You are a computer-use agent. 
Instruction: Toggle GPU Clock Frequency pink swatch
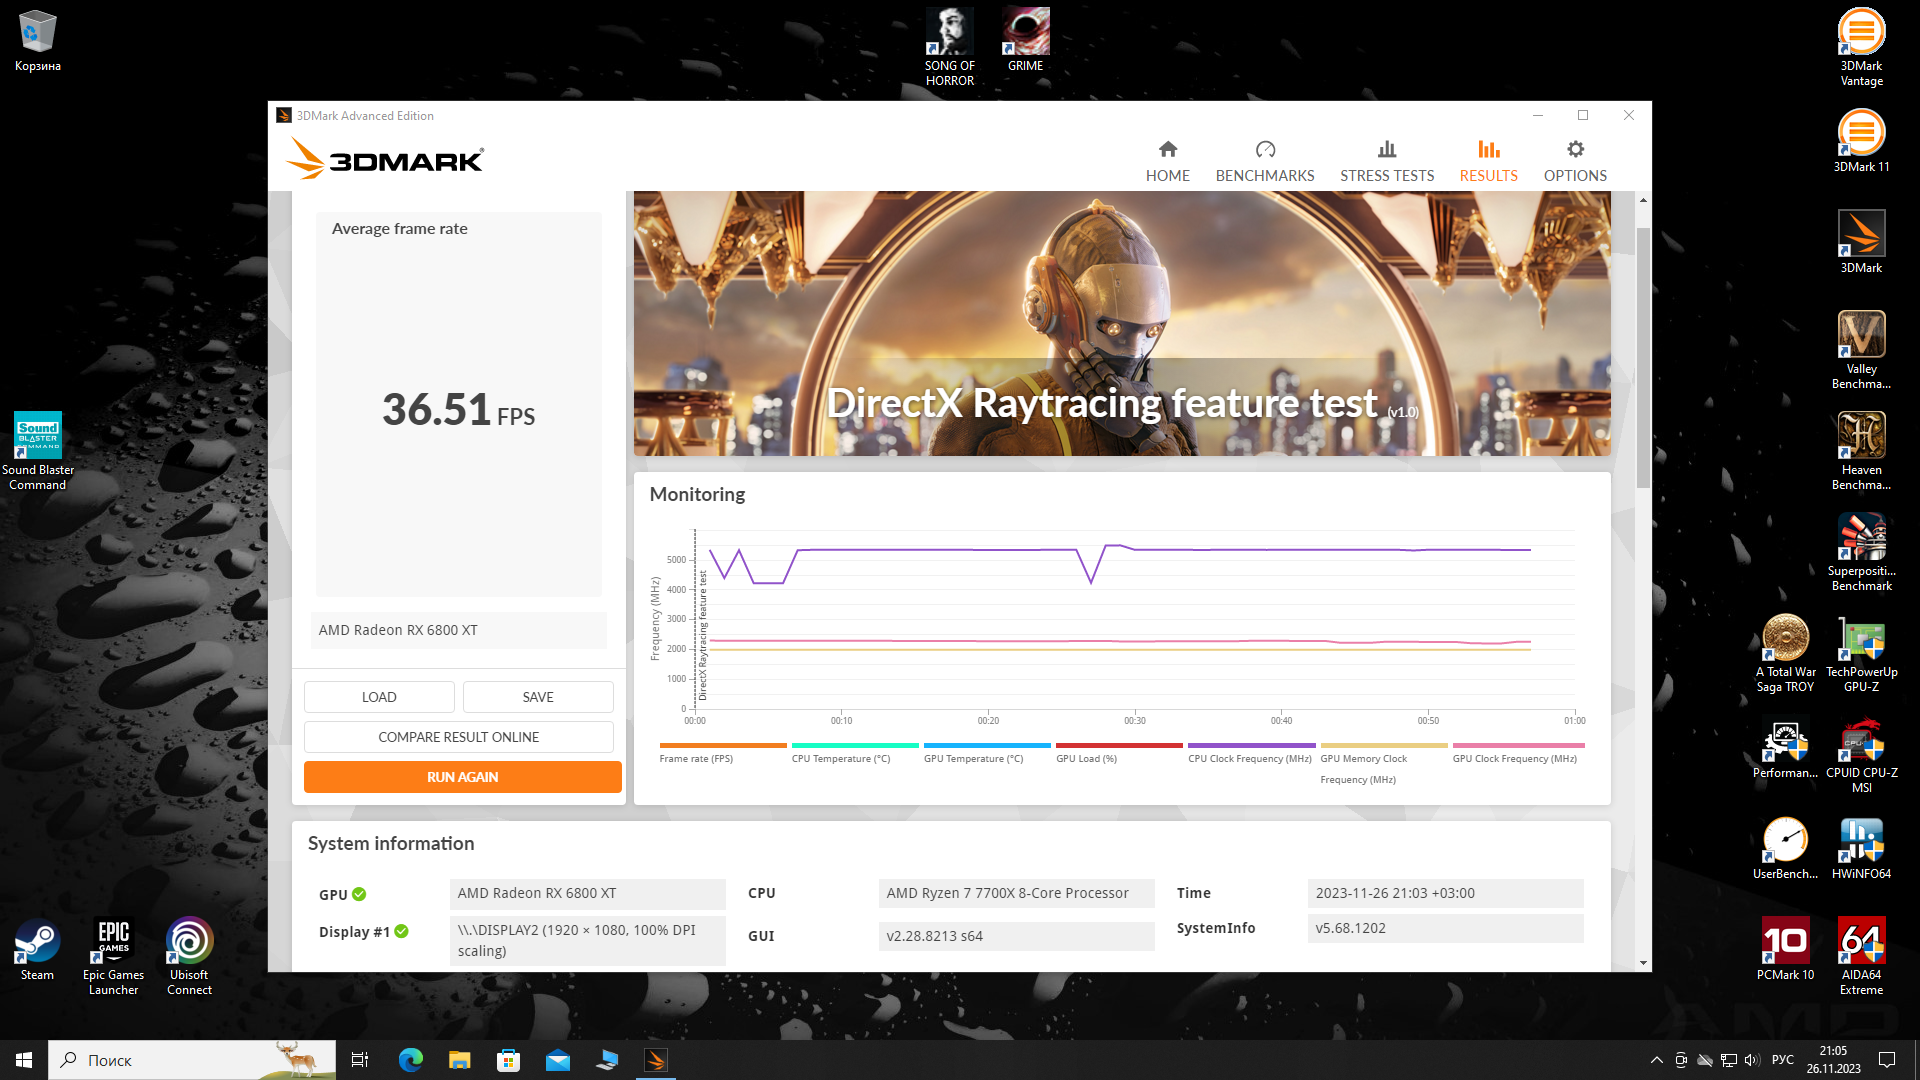pos(1517,746)
